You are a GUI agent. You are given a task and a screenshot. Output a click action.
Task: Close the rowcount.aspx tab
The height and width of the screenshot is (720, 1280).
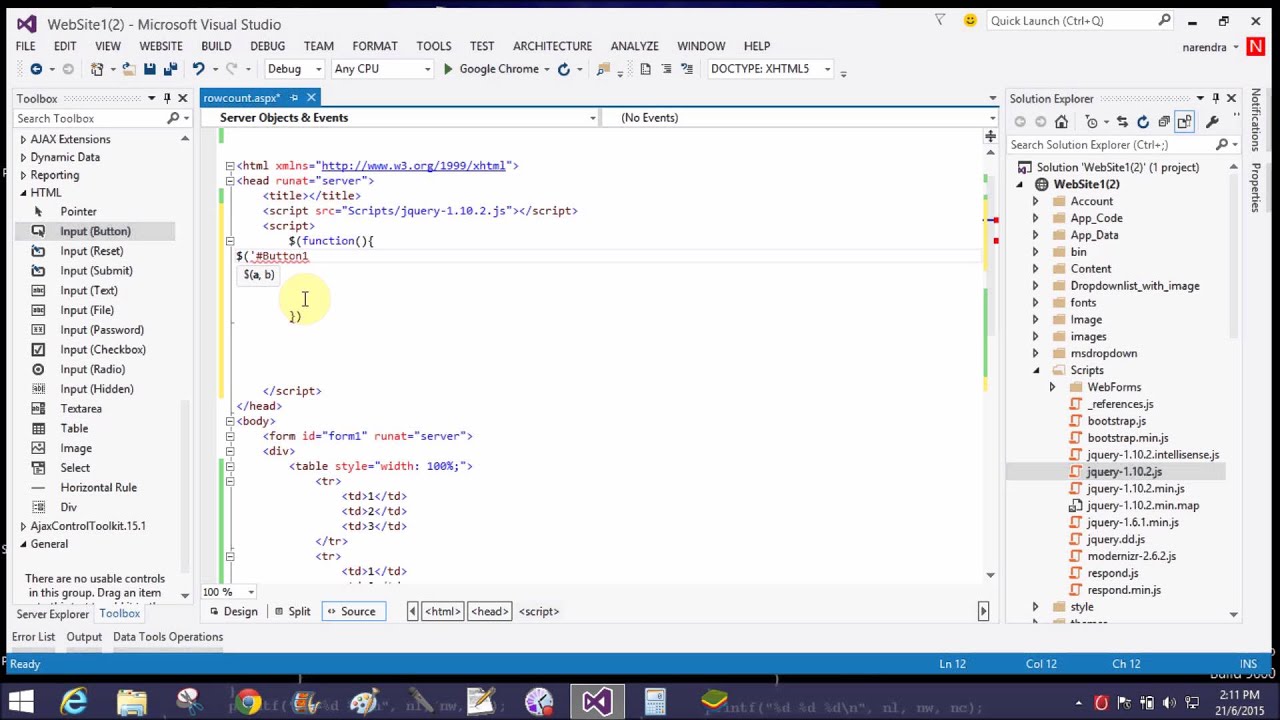[x=311, y=98]
